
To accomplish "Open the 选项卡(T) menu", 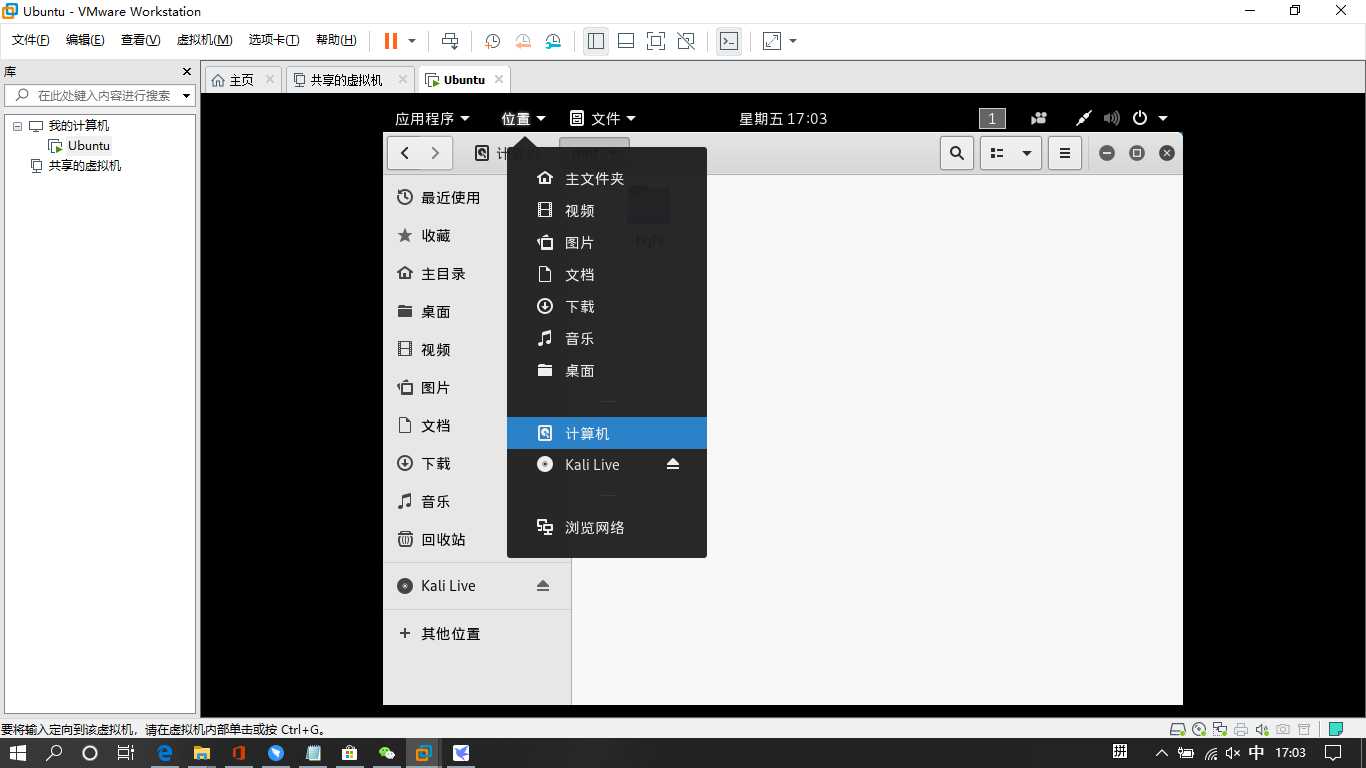I will coord(274,40).
